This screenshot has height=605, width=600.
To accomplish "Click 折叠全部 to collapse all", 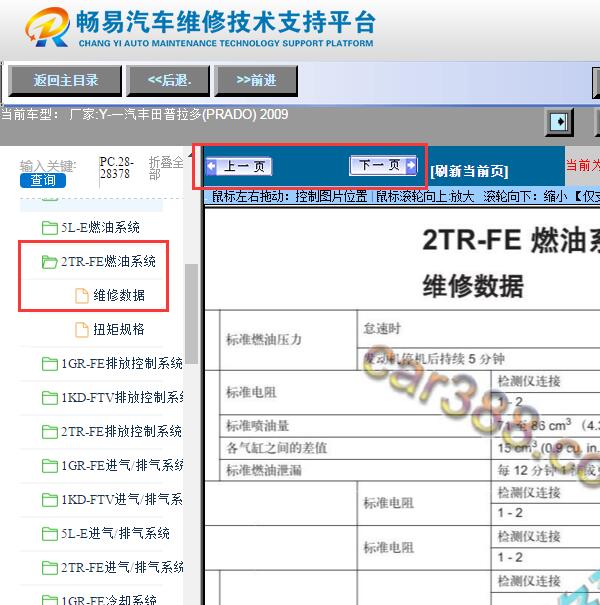I will point(166,168).
